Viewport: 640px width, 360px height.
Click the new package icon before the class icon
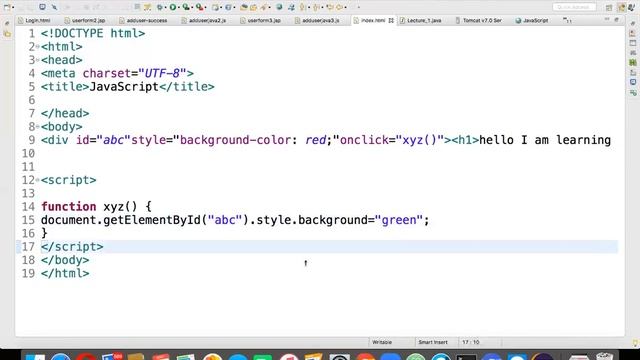click(x=215, y=7)
